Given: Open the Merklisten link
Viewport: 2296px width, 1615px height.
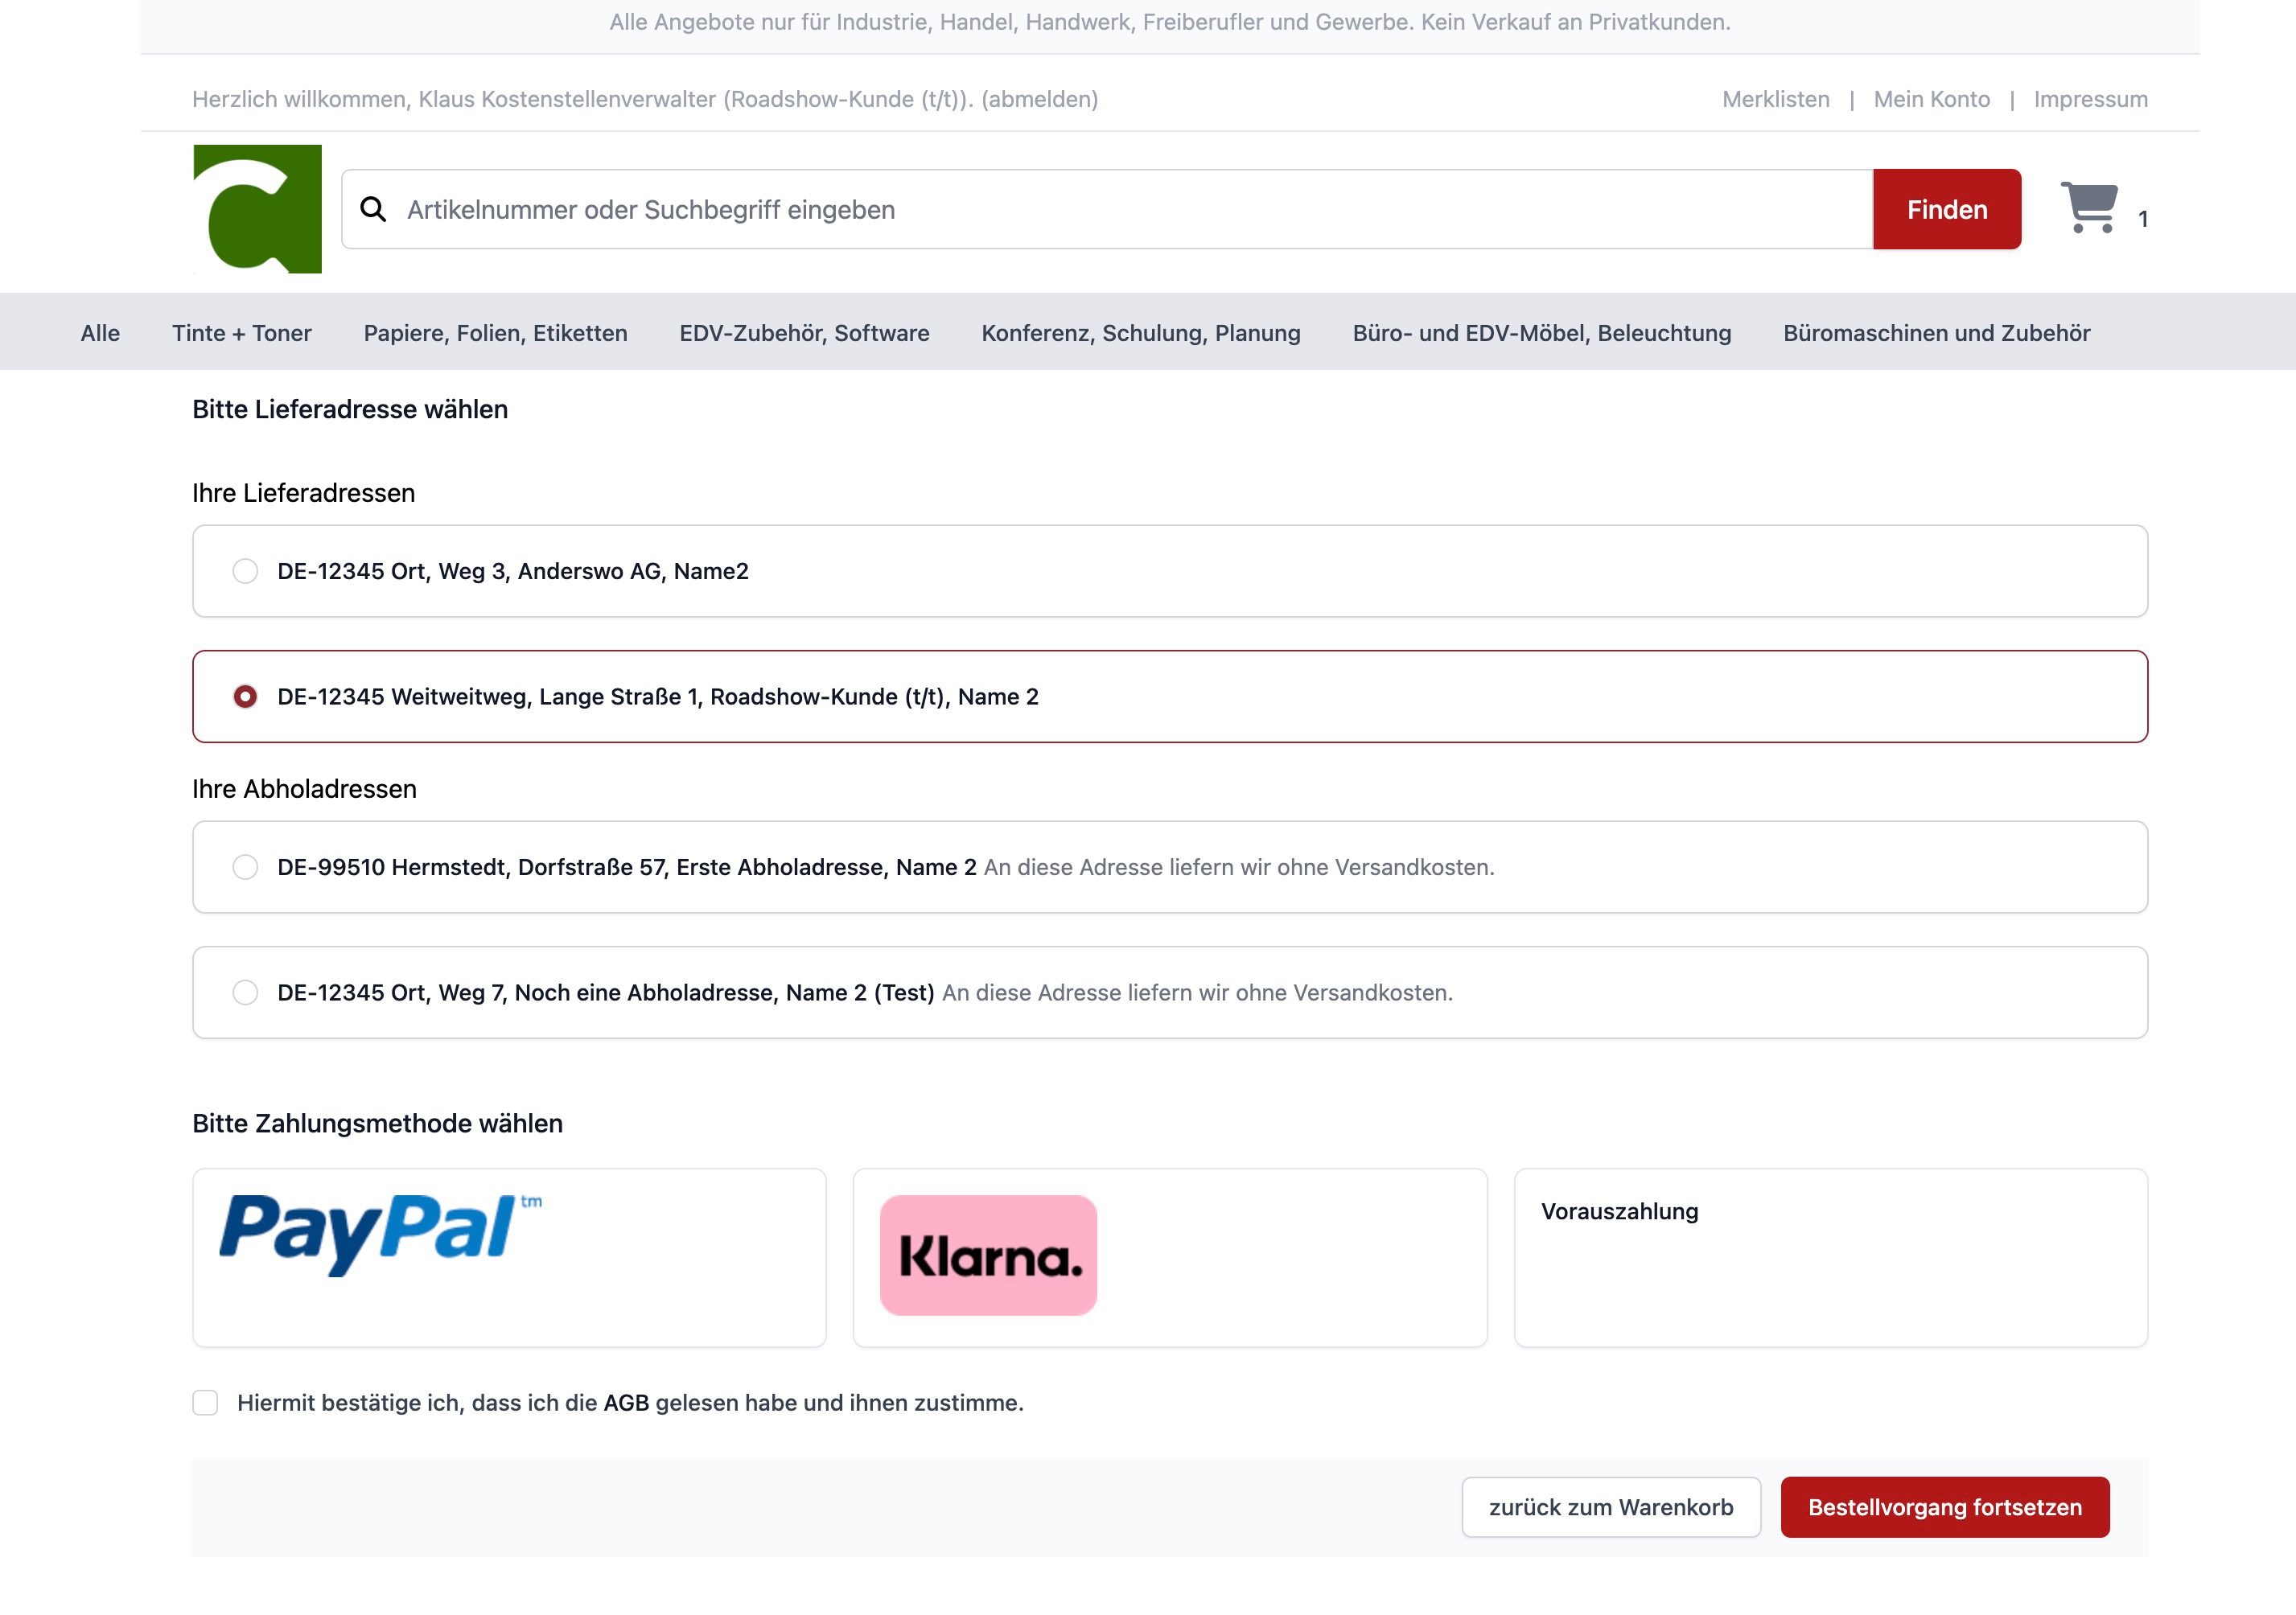Looking at the screenshot, I should coord(1775,99).
